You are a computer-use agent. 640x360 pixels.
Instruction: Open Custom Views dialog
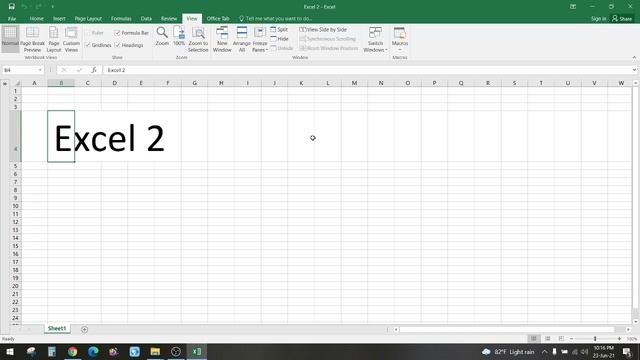[71, 39]
